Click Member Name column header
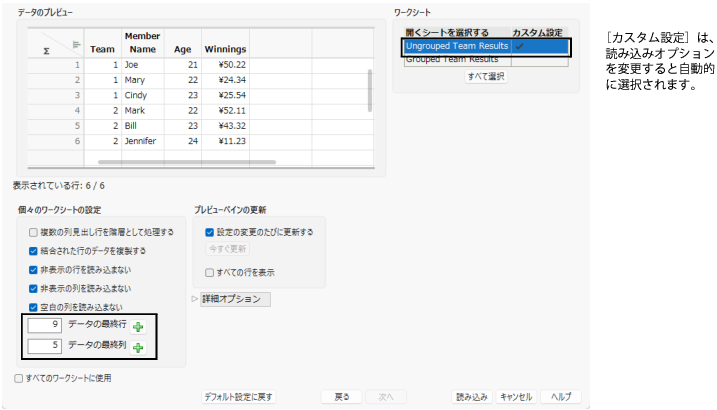This screenshot has height=410, width=717. point(143,43)
